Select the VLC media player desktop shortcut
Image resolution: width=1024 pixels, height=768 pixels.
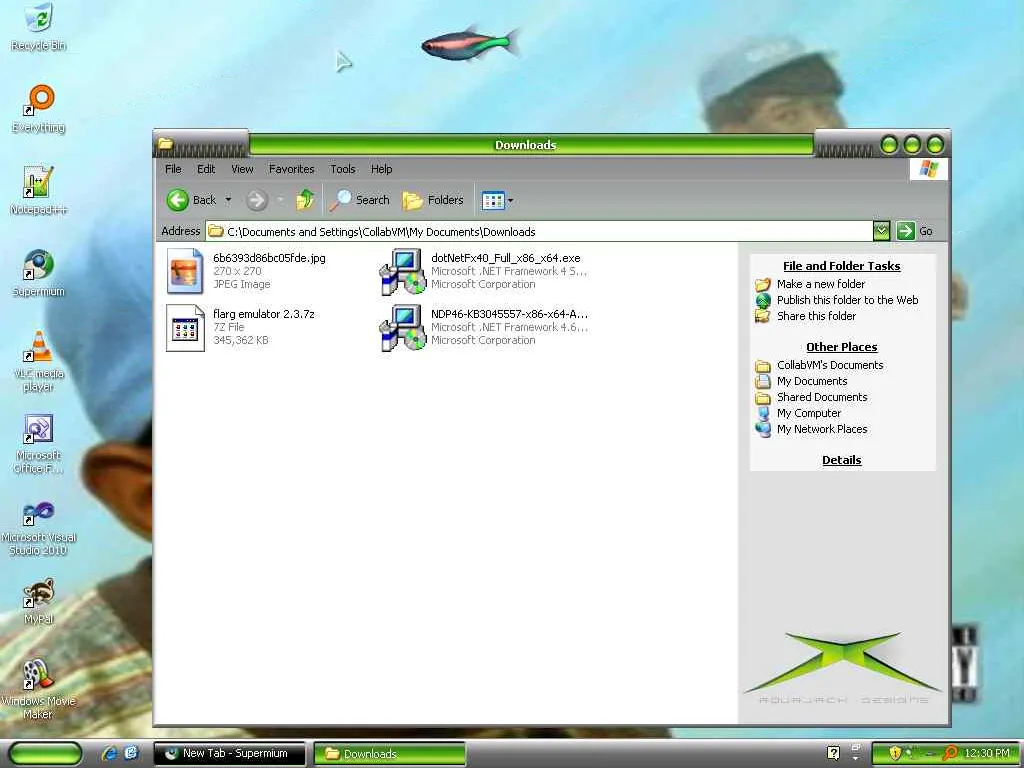tap(39, 361)
